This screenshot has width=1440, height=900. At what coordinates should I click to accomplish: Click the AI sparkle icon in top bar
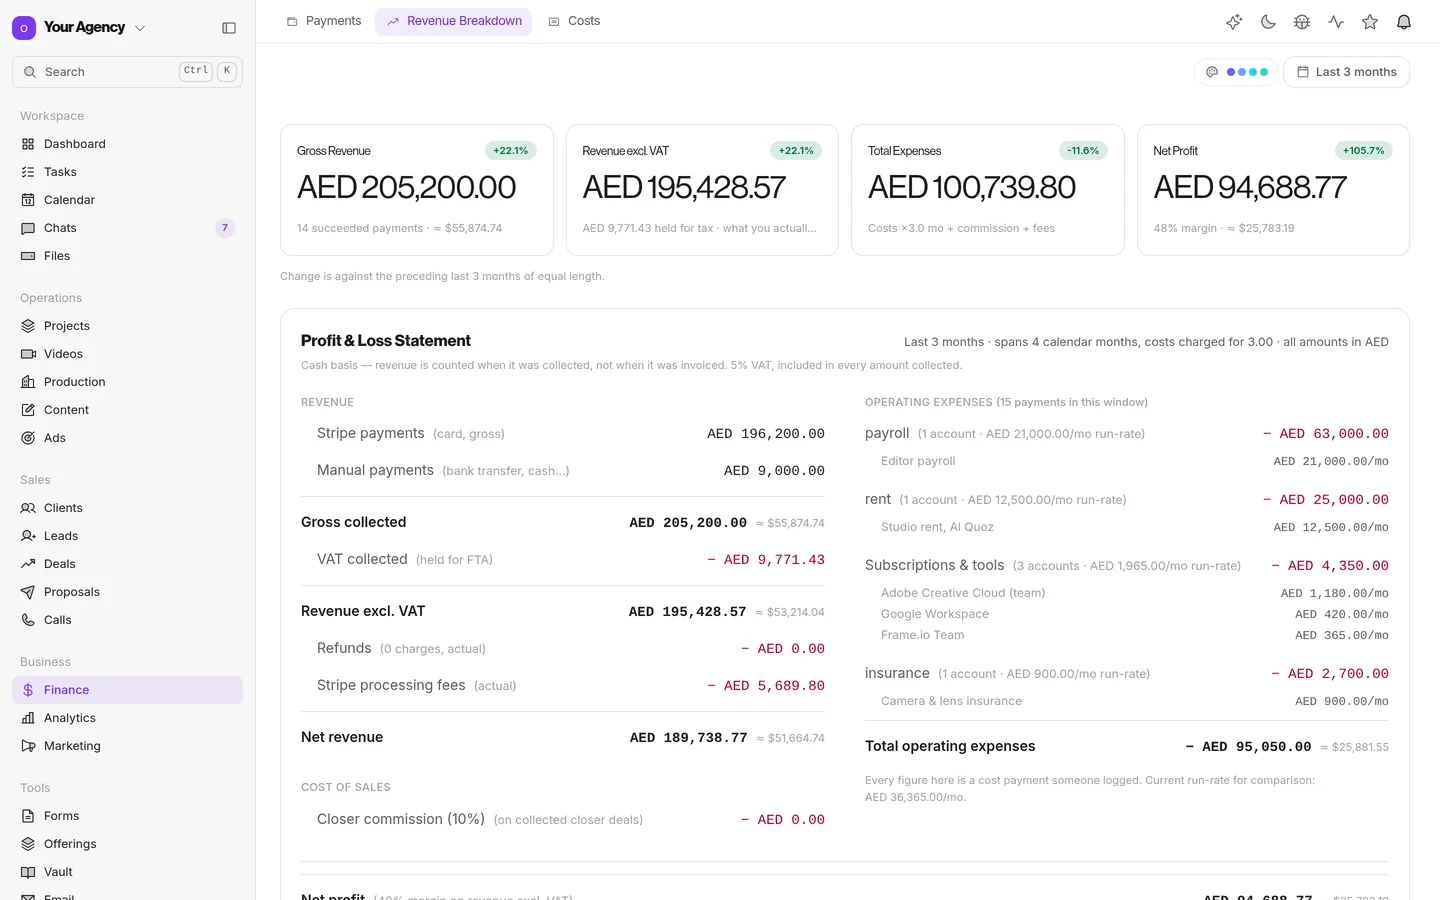coord(1234,22)
